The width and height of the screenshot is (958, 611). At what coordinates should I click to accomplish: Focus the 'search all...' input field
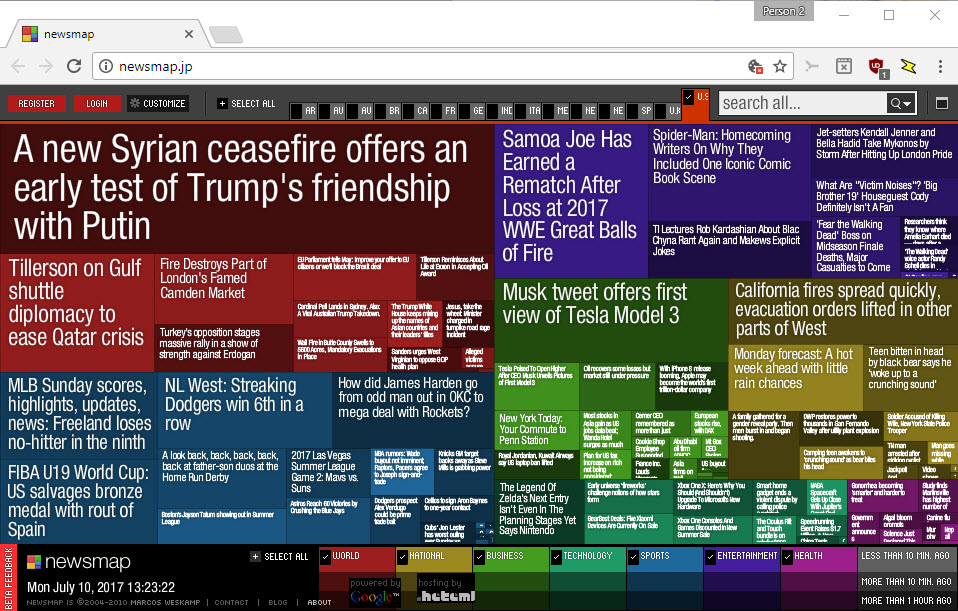802,103
